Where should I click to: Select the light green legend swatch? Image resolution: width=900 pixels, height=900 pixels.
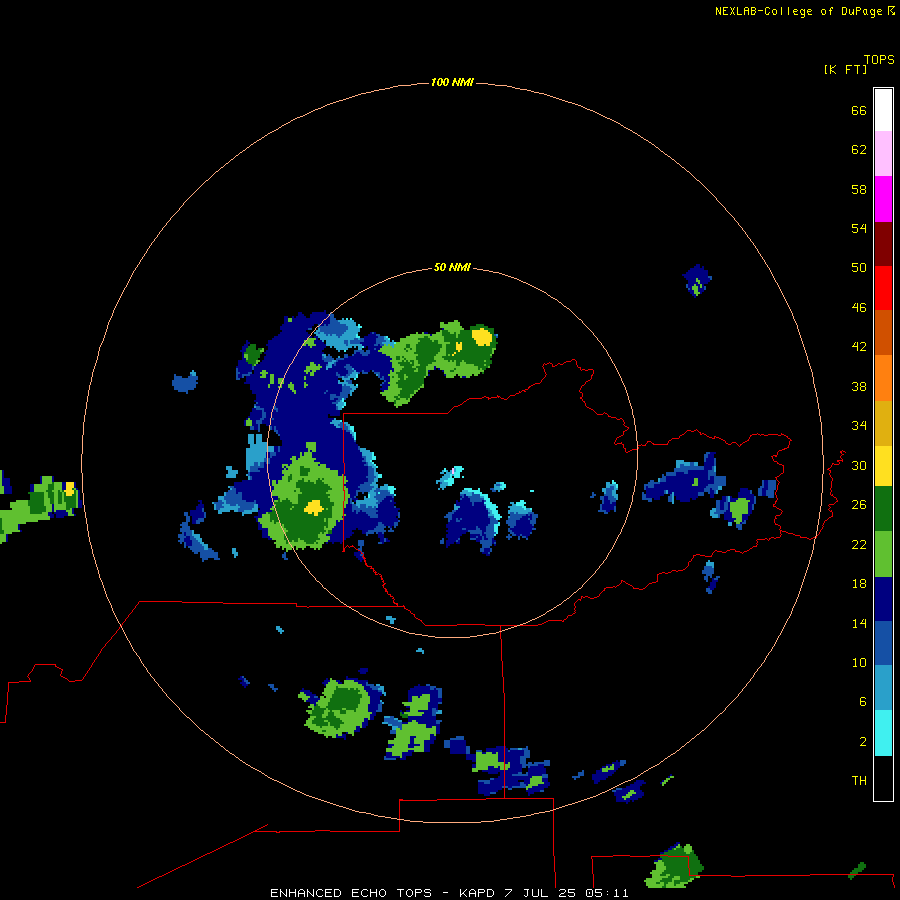tap(883, 553)
